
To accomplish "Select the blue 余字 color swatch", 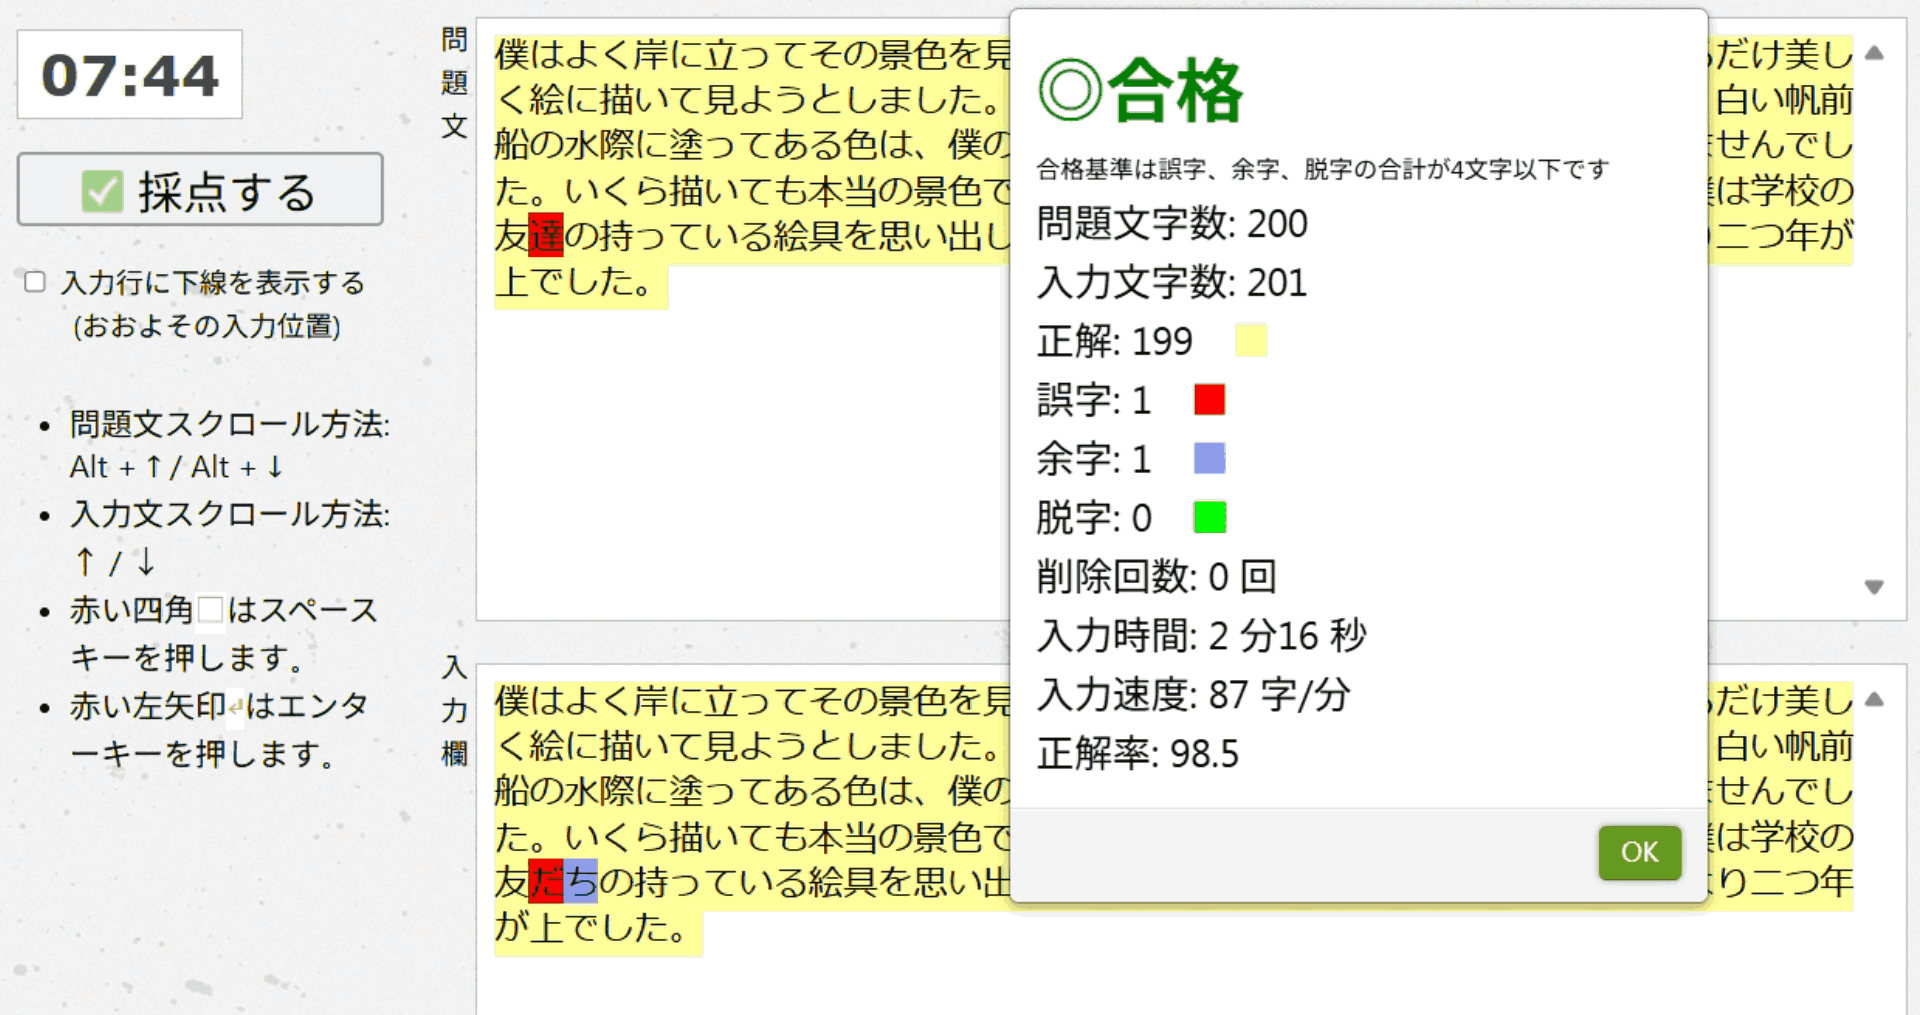I will [x=1209, y=458].
